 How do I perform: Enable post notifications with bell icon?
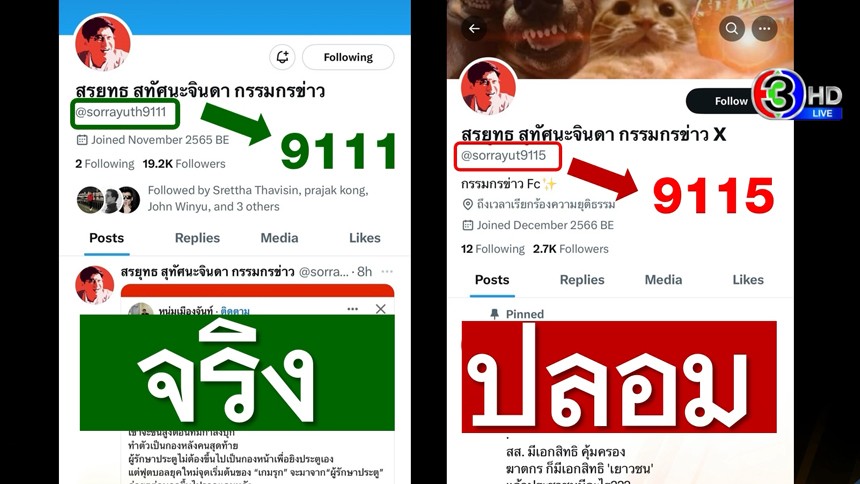282,57
